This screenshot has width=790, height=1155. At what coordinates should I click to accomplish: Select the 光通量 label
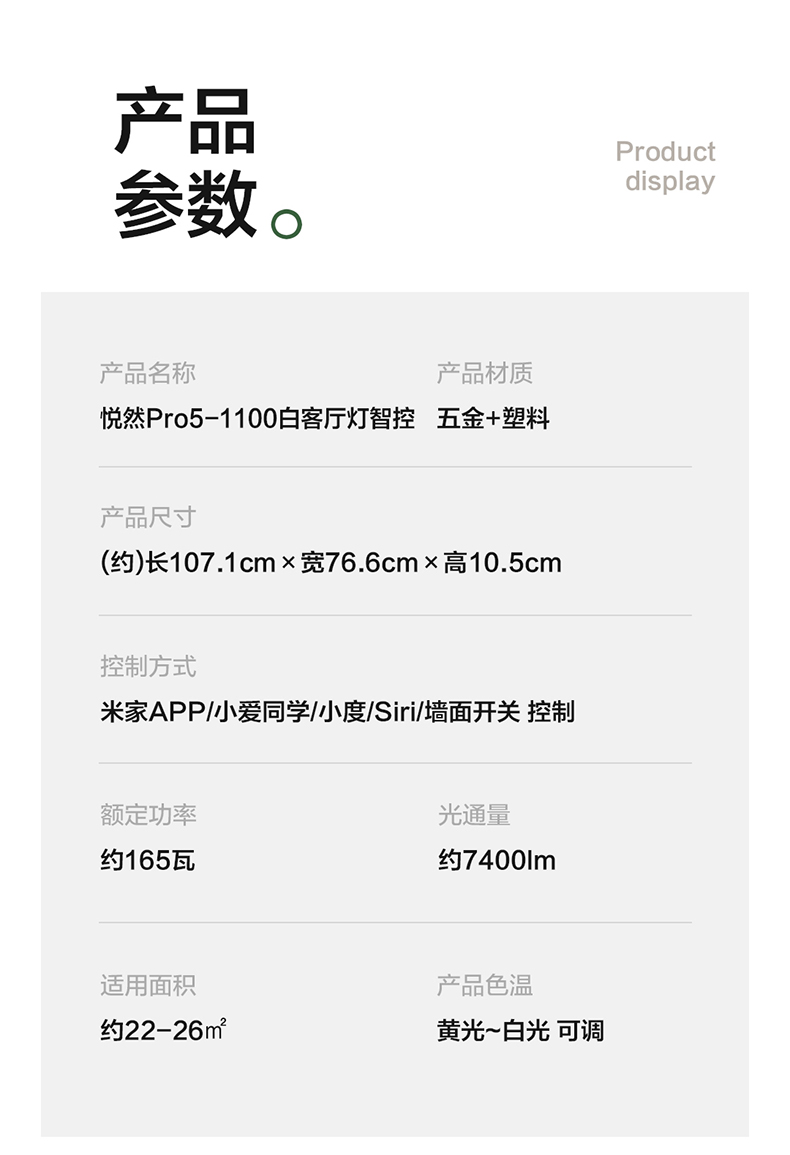[473, 815]
